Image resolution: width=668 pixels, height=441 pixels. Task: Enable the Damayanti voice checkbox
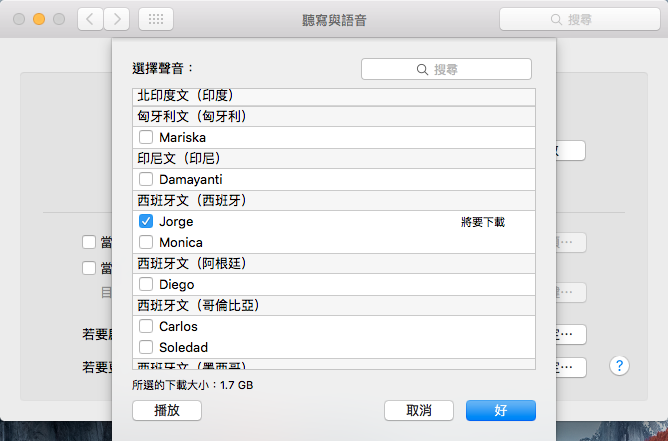[x=146, y=179]
